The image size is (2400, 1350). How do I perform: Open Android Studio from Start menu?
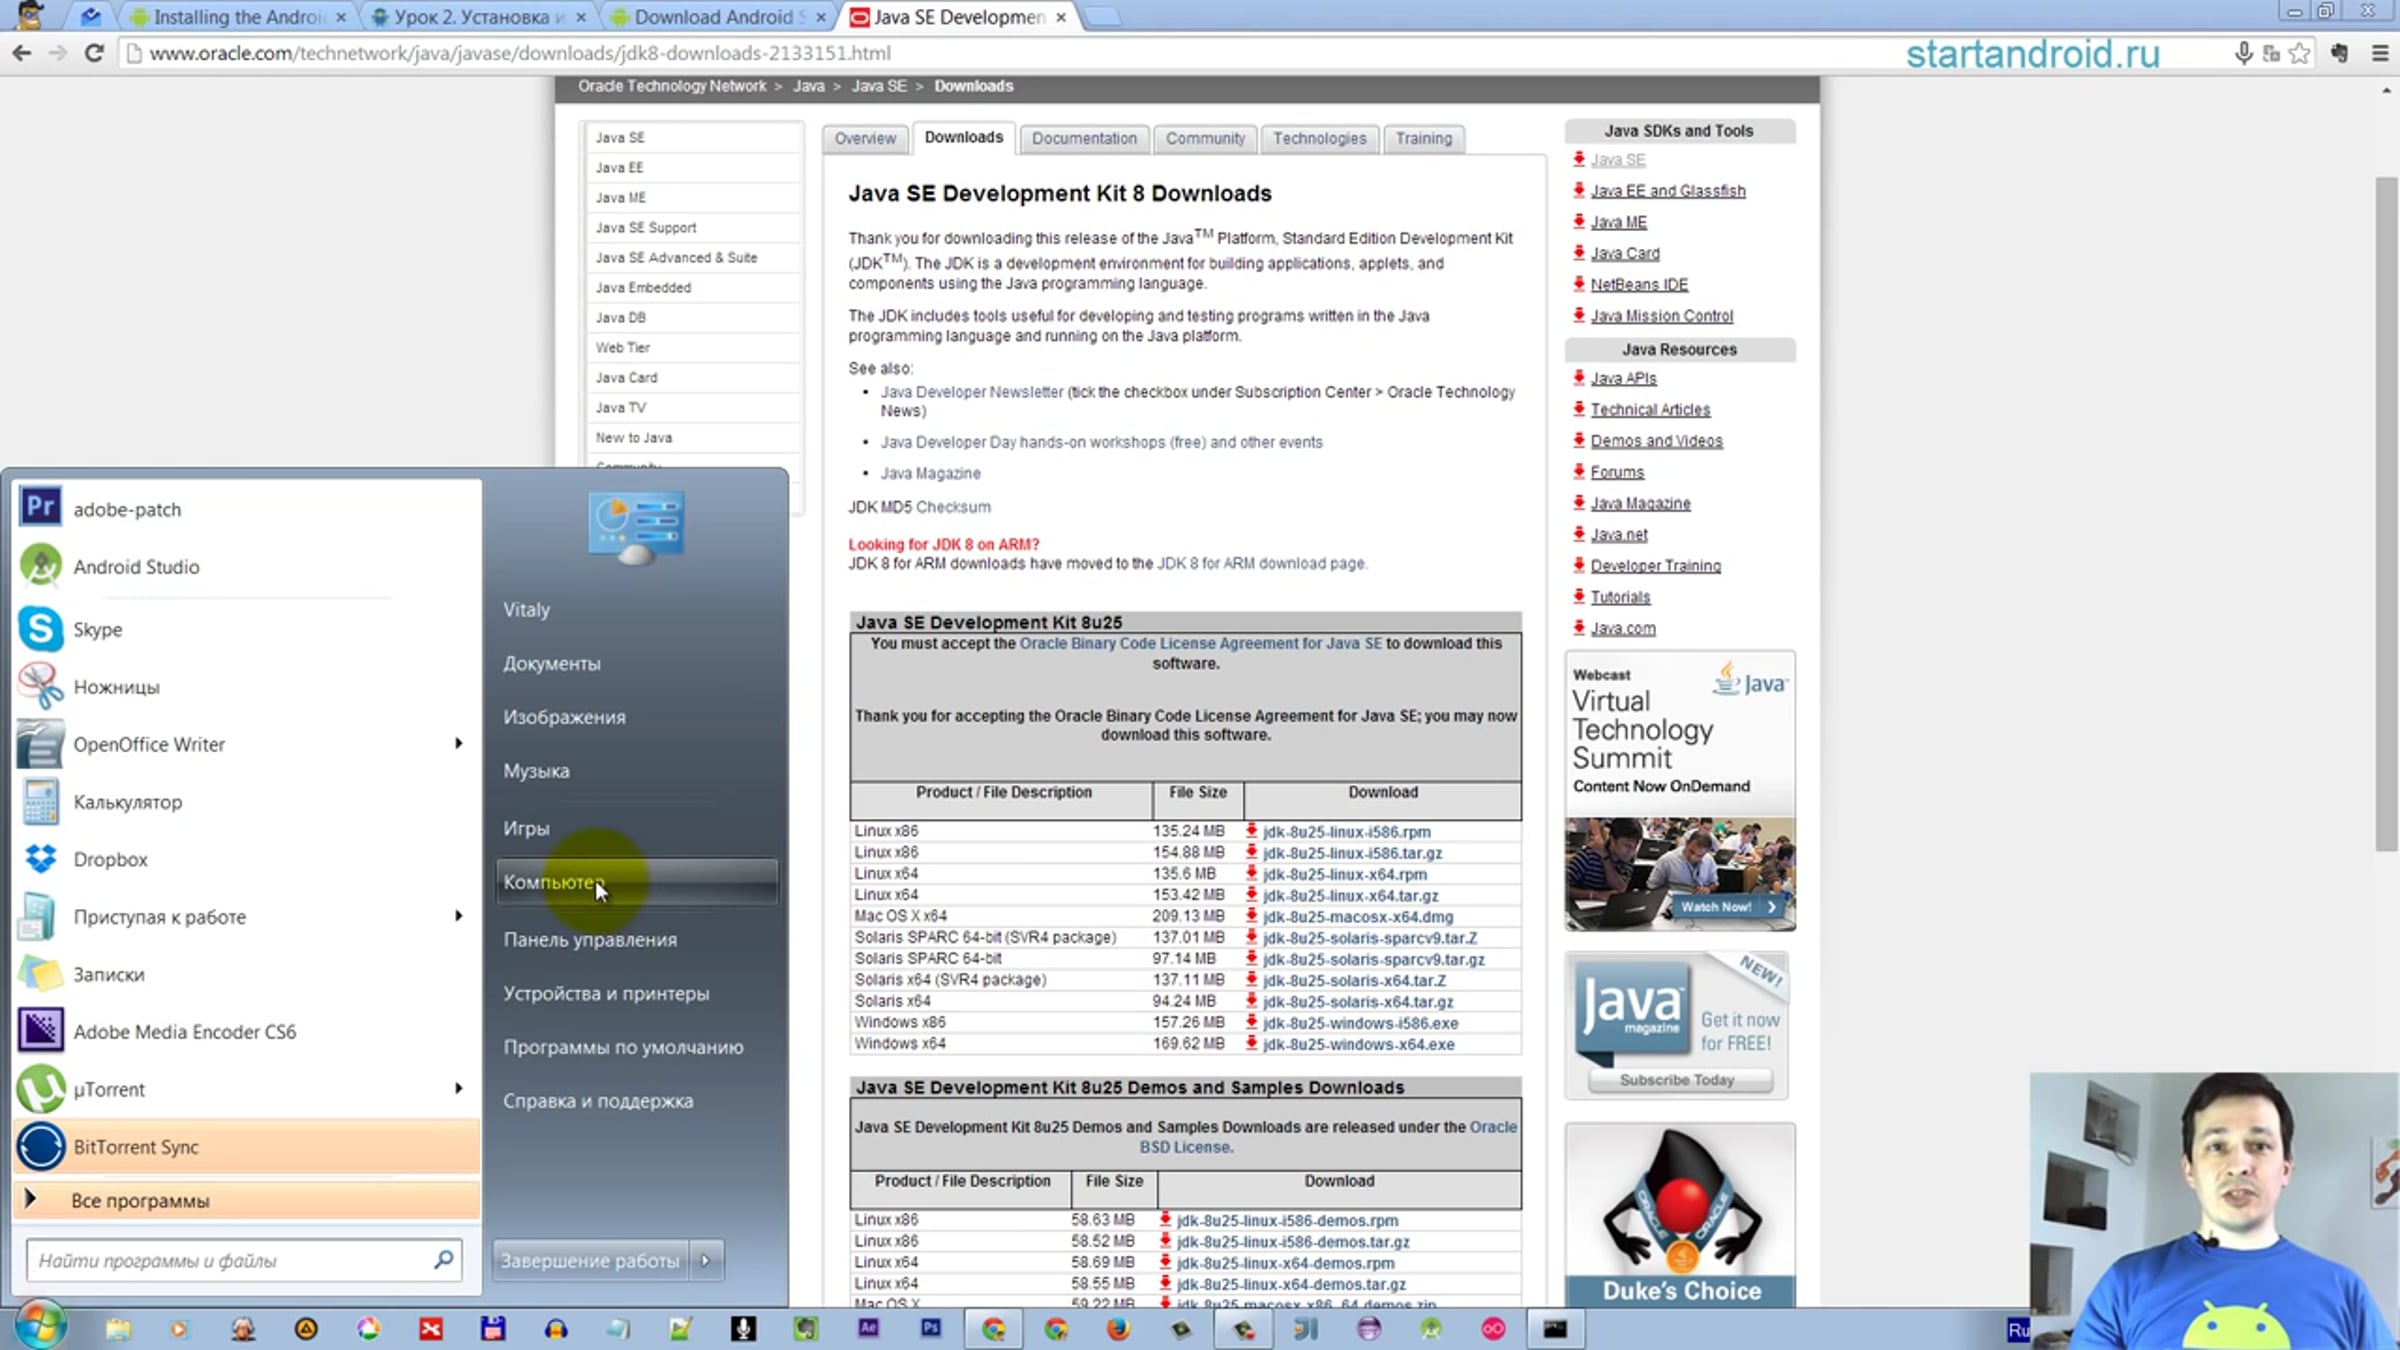pyautogui.click(x=136, y=567)
